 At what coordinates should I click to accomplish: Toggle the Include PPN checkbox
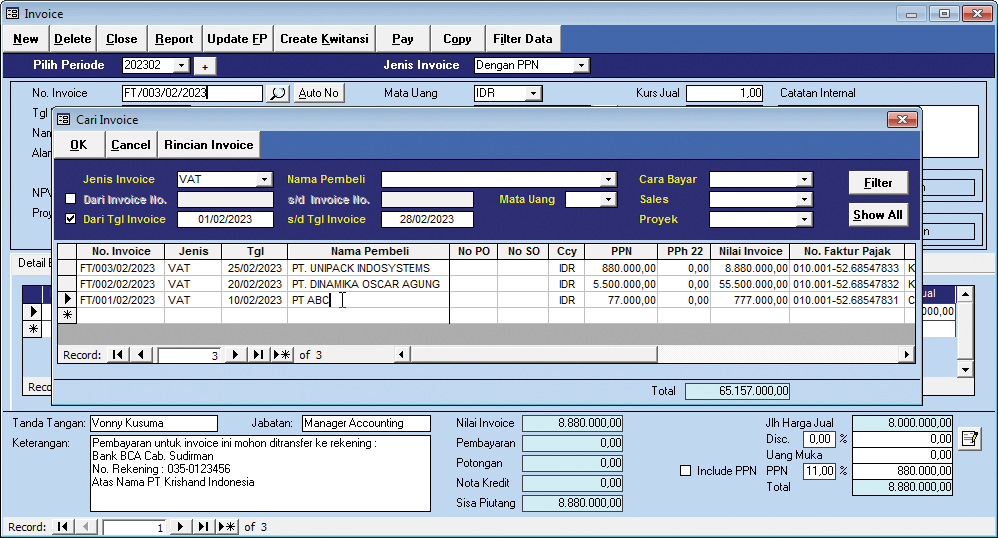click(686, 471)
